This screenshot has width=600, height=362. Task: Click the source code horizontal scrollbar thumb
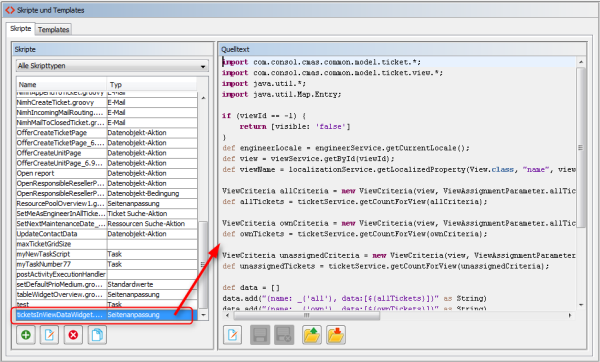point(307,315)
